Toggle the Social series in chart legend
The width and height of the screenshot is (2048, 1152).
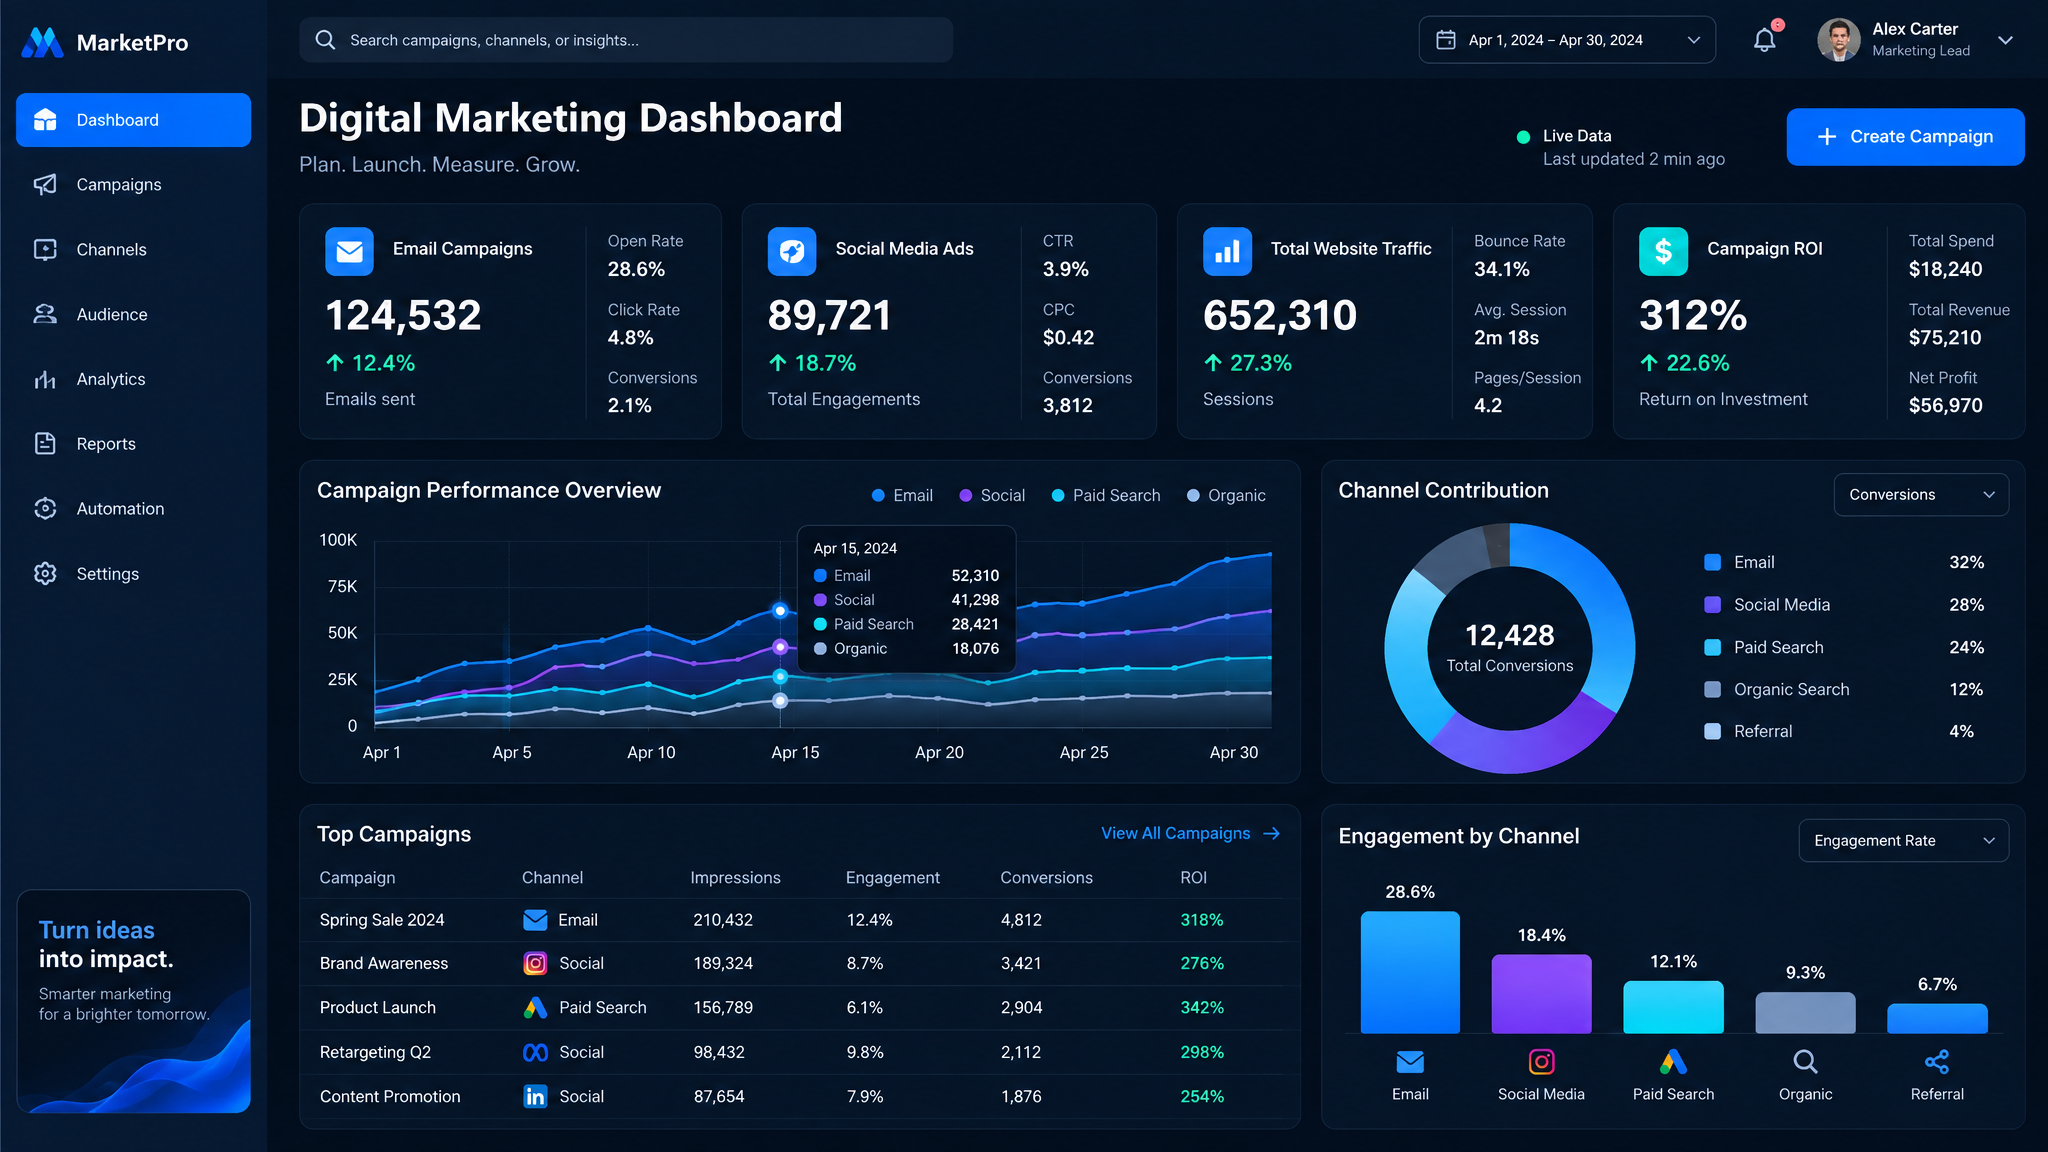[x=992, y=495]
